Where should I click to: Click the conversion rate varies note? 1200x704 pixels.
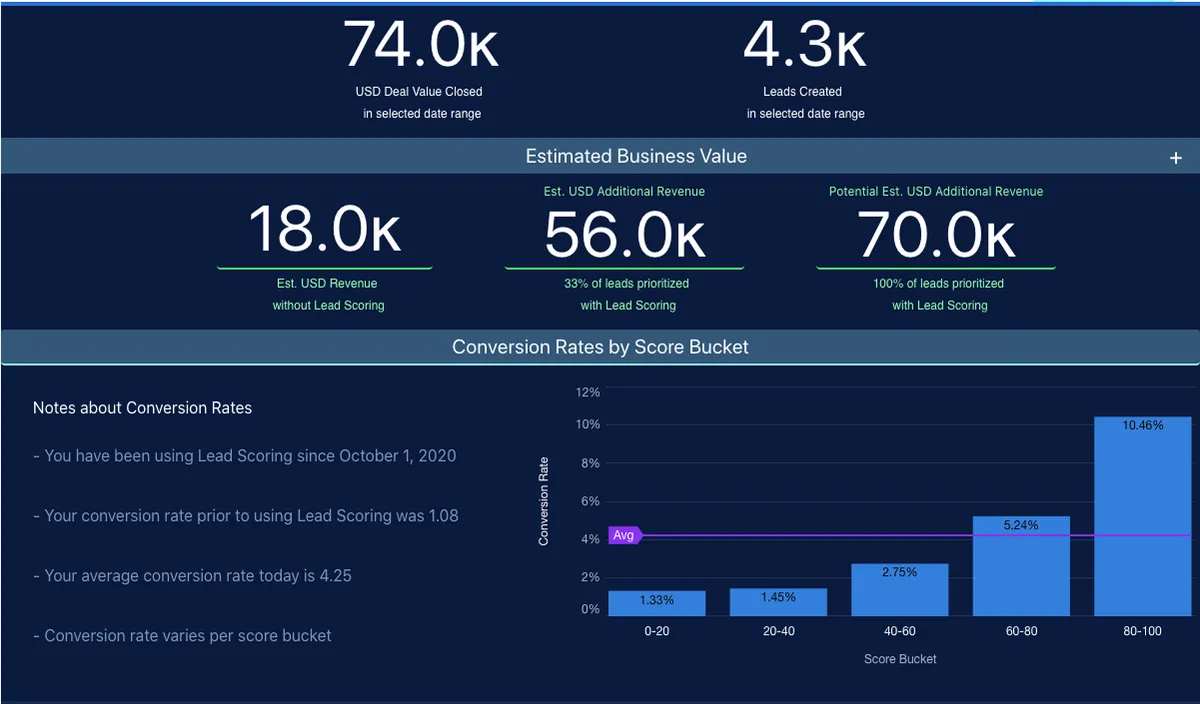click(x=182, y=636)
